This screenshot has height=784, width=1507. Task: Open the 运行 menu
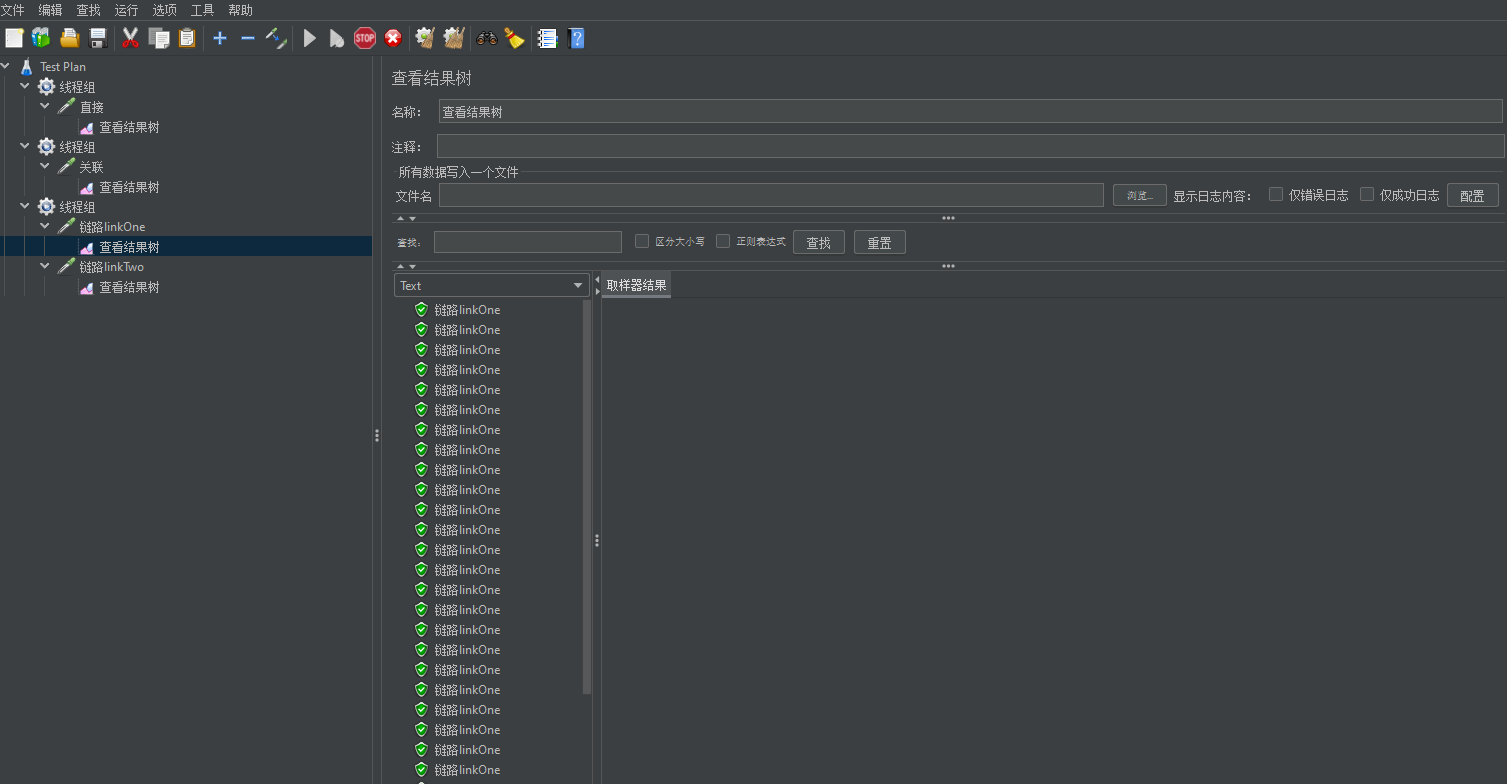tap(126, 10)
